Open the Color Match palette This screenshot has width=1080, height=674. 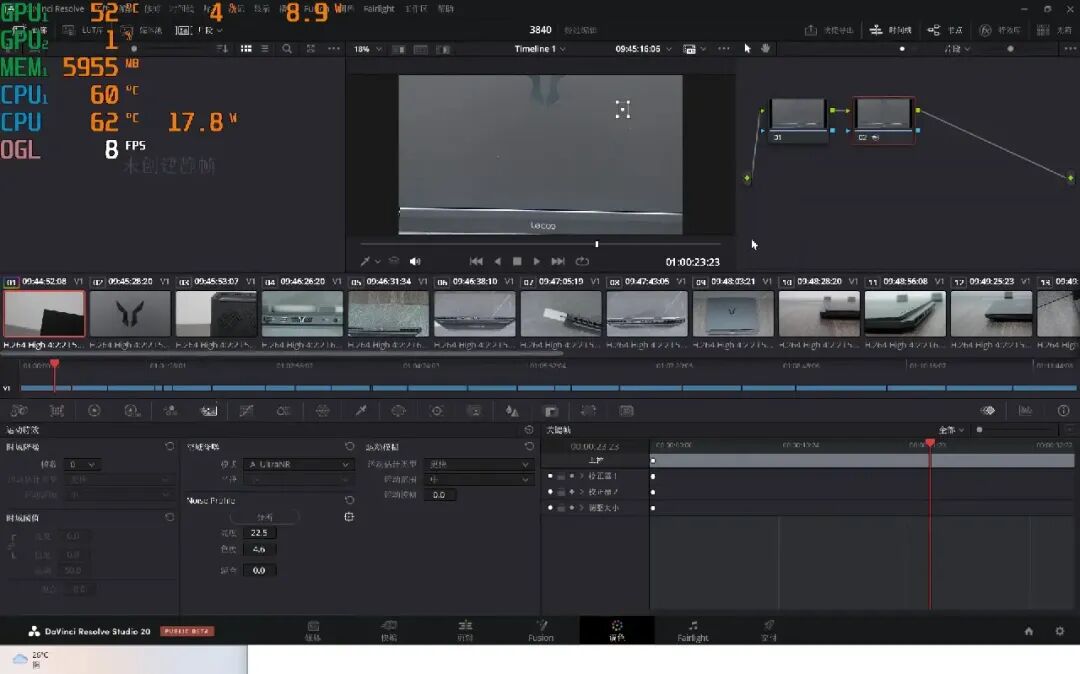pyautogui.click(x=56, y=411)
